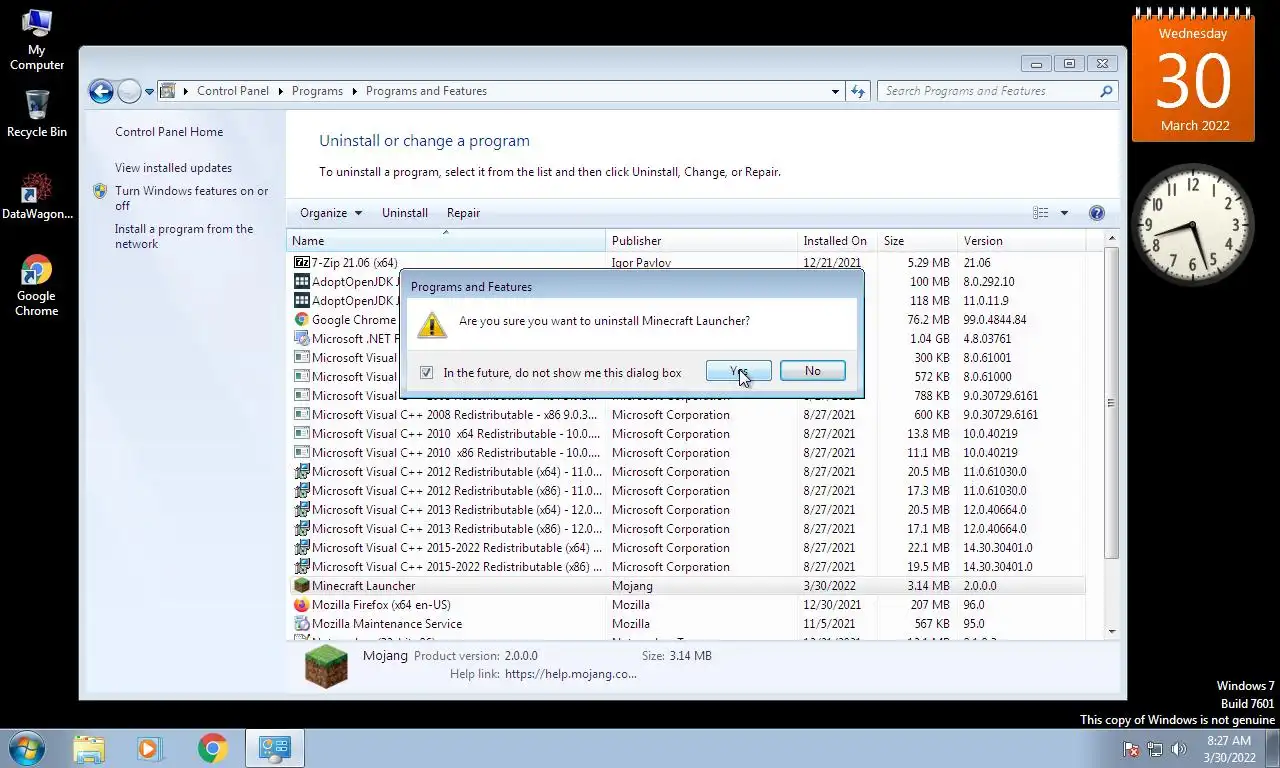Image resolution: width=1280 pixels, height=768 pixels.
Task: Click the Back navigation arrow button
Action: (101, 91)
